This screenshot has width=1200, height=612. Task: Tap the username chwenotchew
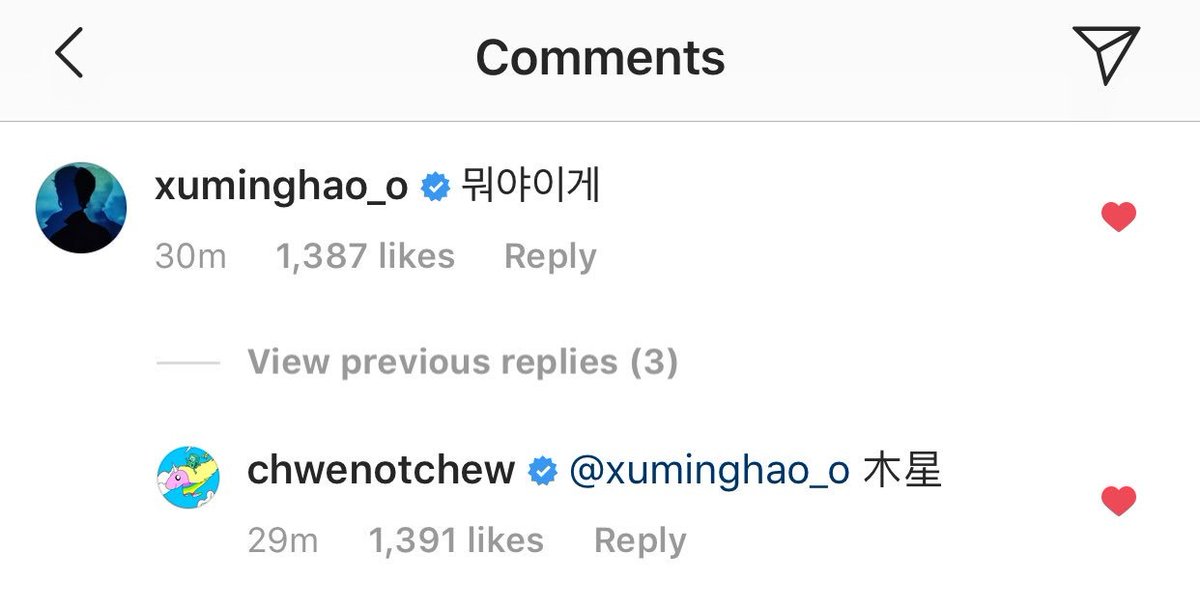(x=381, y=470)
